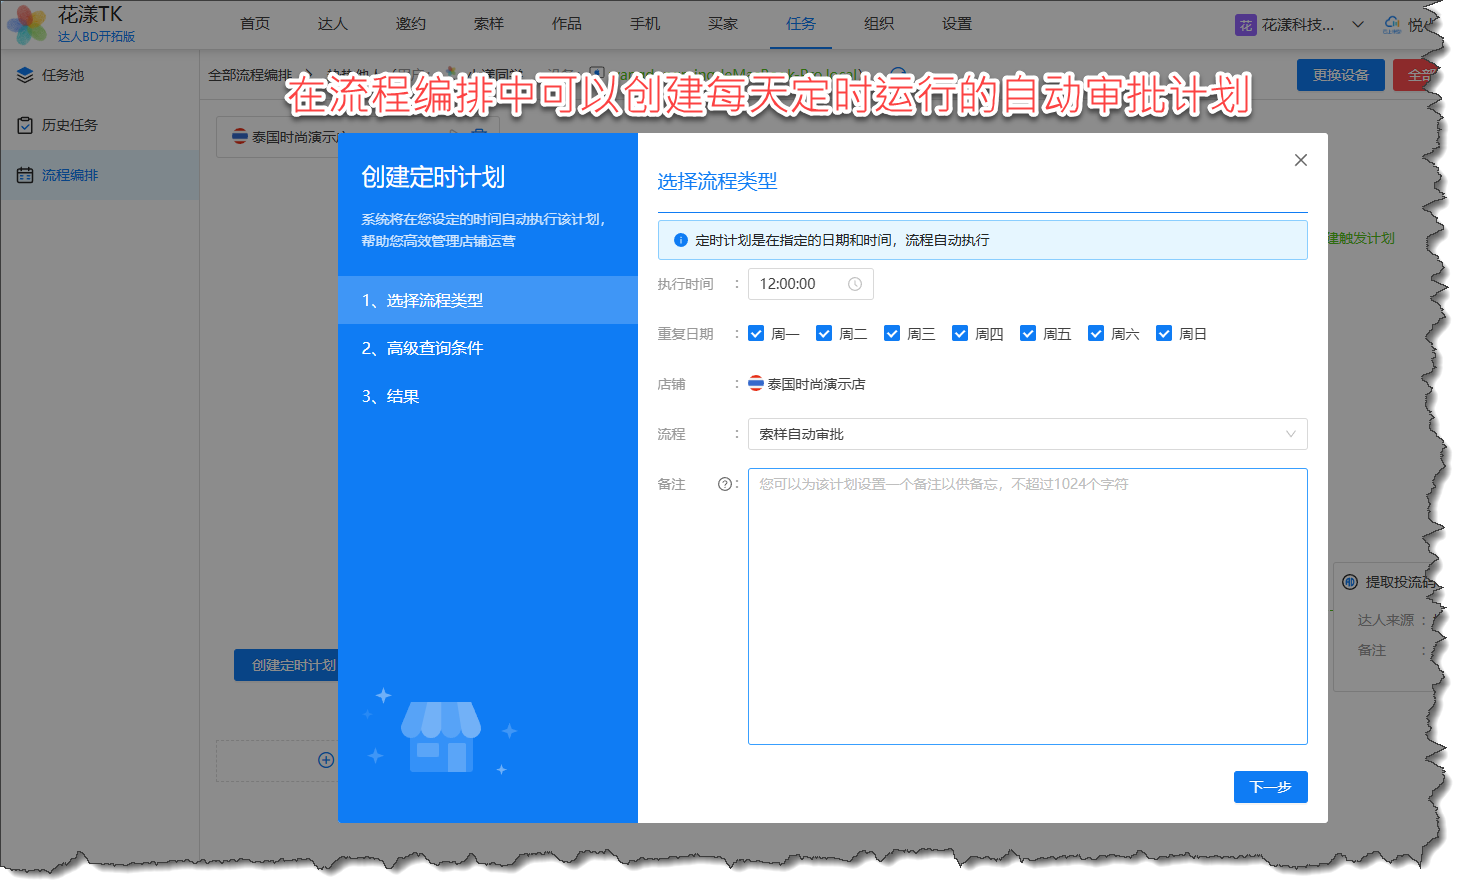
Task: Click the 花漾TK flower logo
Action: (27, 24)
